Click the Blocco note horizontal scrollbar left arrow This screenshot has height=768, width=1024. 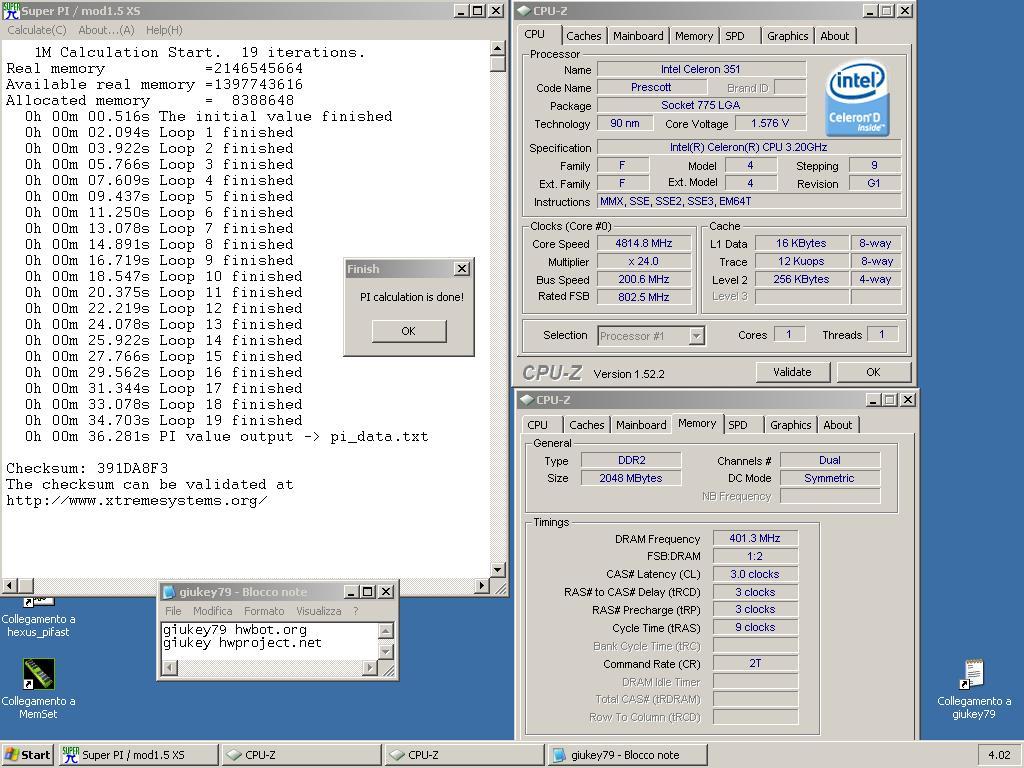[x=170, y=667]
